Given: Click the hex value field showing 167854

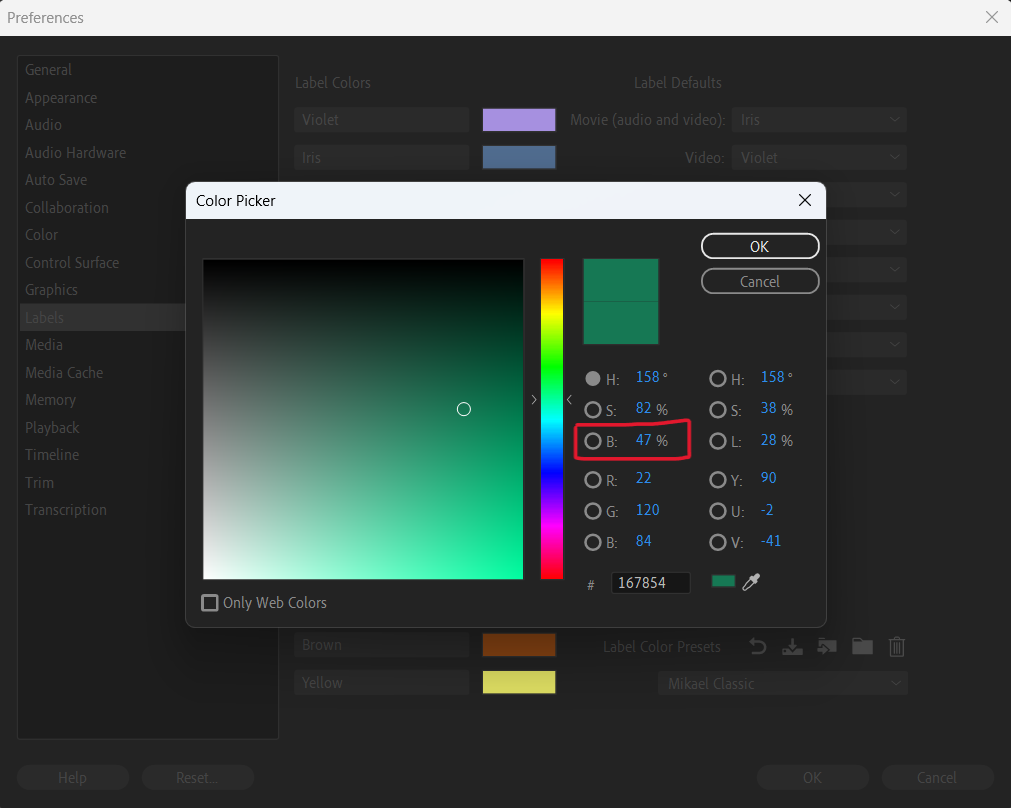Looking at the screenshot, I should coord(650,582).
